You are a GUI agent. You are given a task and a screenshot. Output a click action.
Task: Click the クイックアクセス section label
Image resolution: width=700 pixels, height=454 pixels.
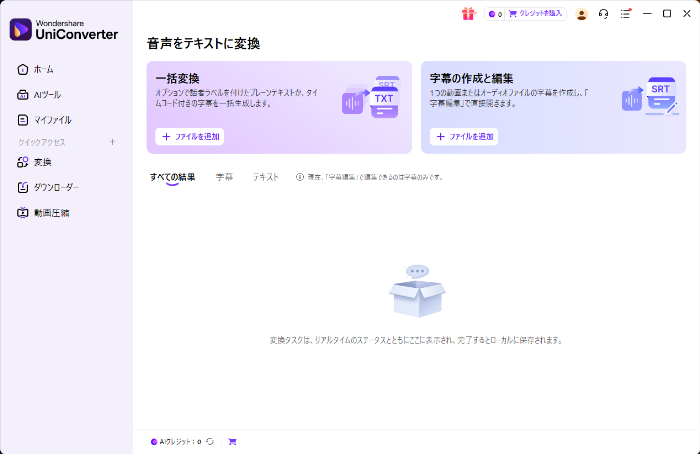(42, 142)
